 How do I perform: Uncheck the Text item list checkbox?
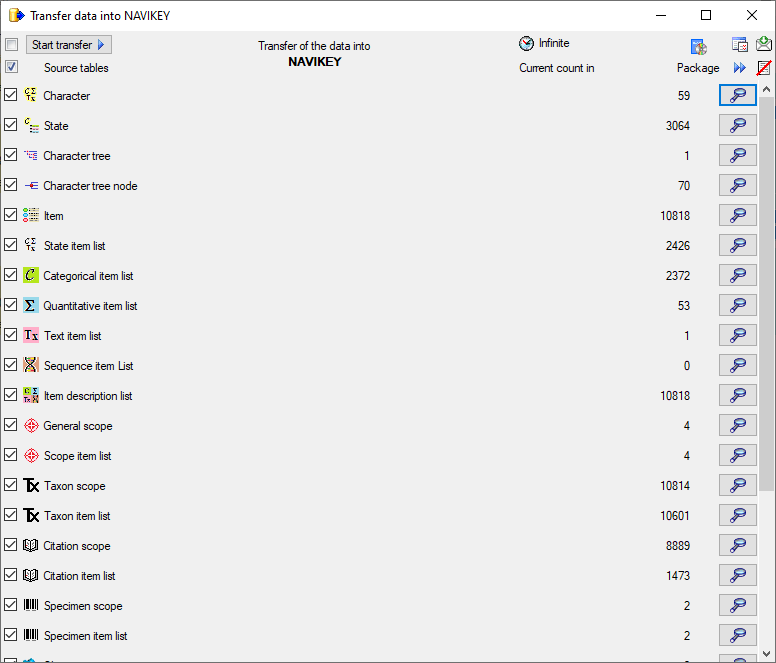(10, 335)
